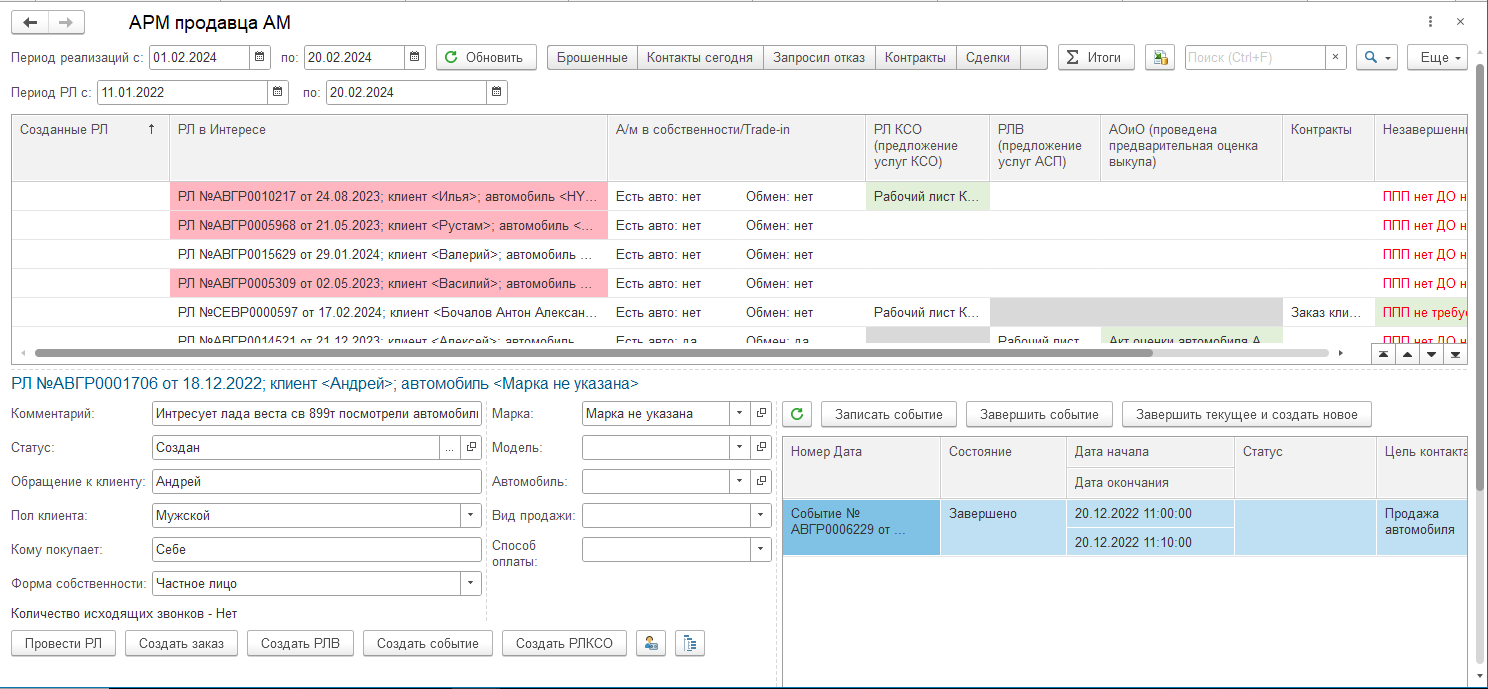Focus the Комментарий text field

point(317,413)
